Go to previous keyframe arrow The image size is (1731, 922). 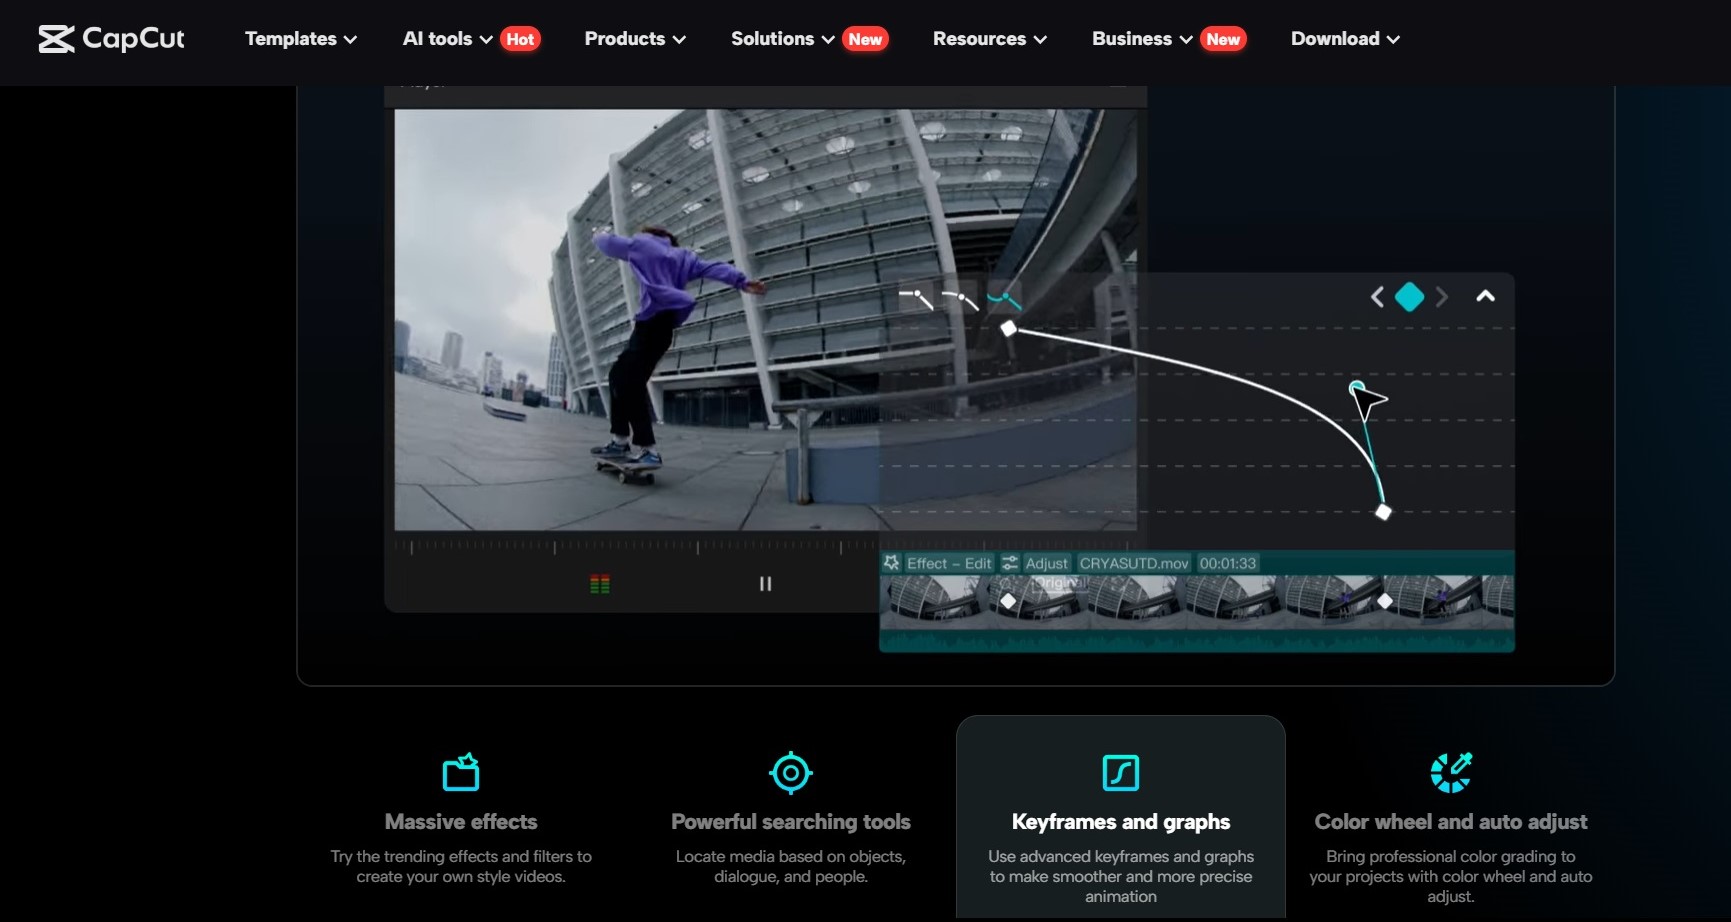pyautogui.click(x=1377, y=297)
